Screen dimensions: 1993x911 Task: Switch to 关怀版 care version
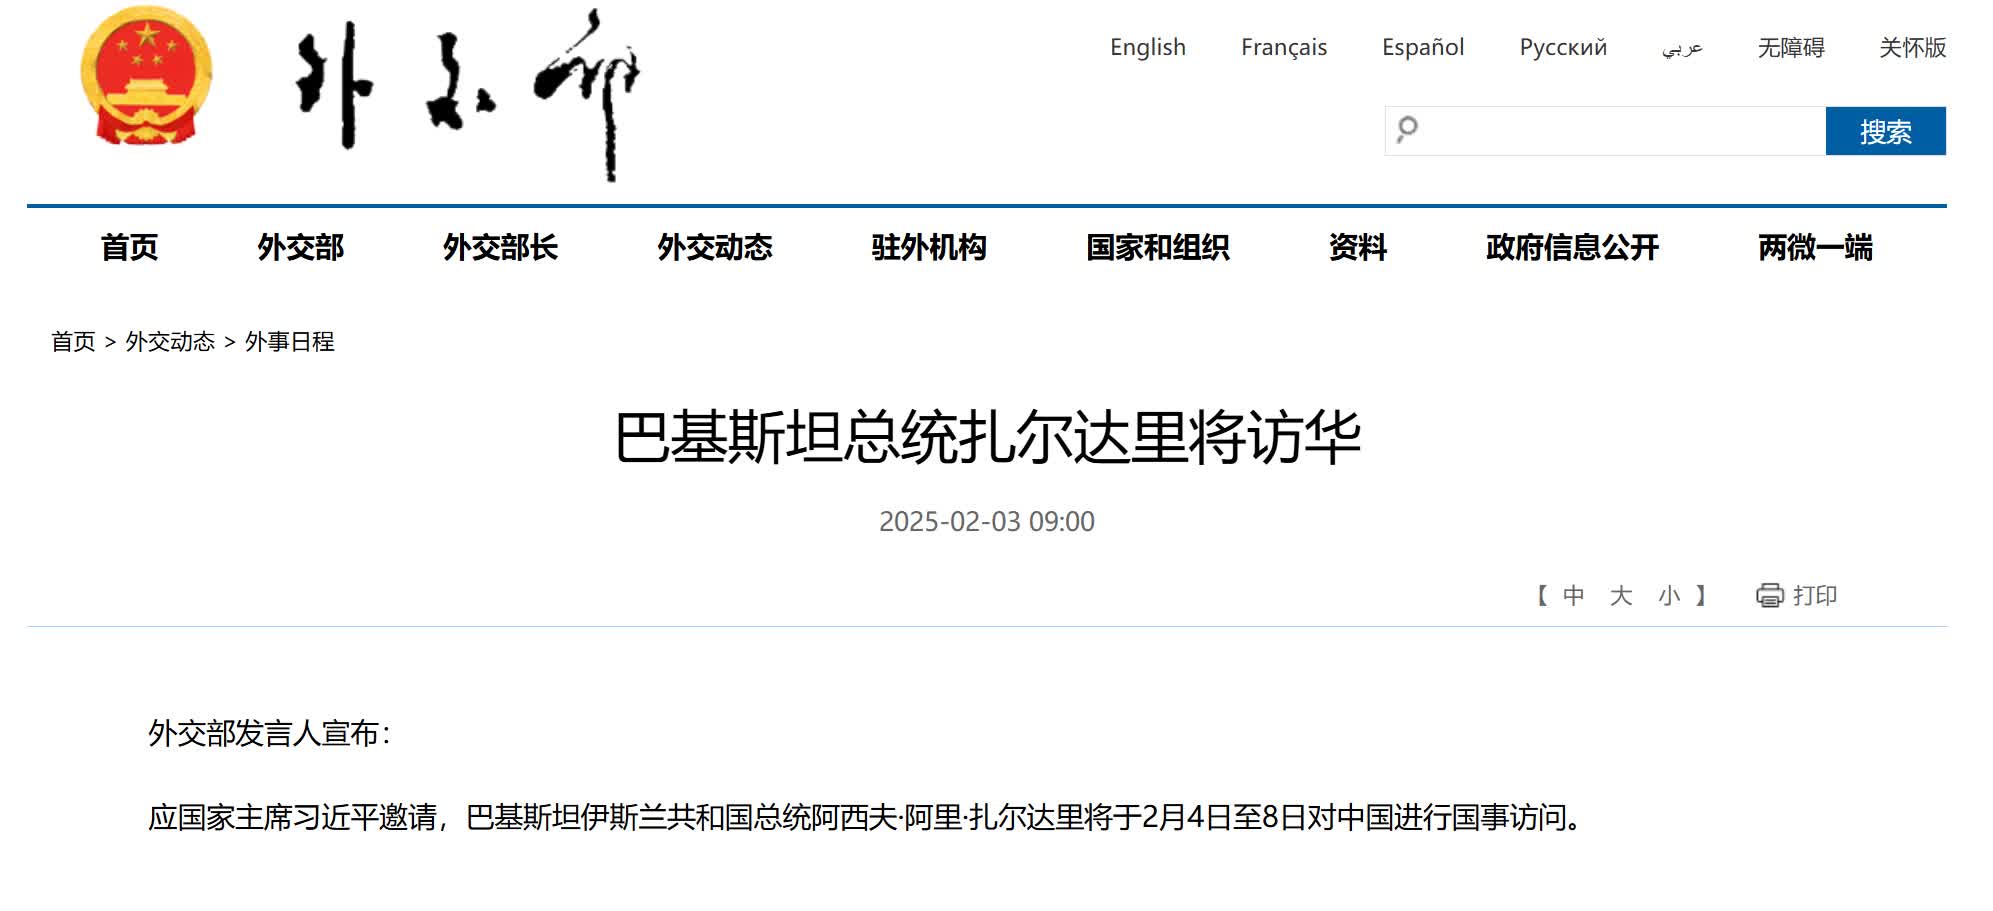point(1911,47)
